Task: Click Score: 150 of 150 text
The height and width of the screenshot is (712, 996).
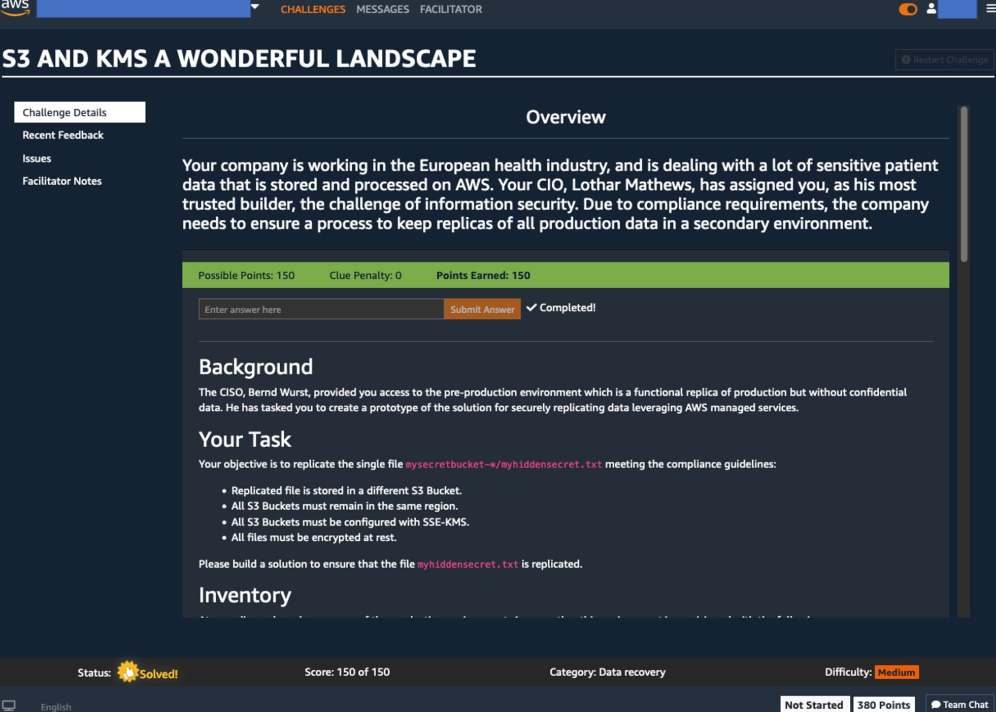Action: click(x=347, y=672)
